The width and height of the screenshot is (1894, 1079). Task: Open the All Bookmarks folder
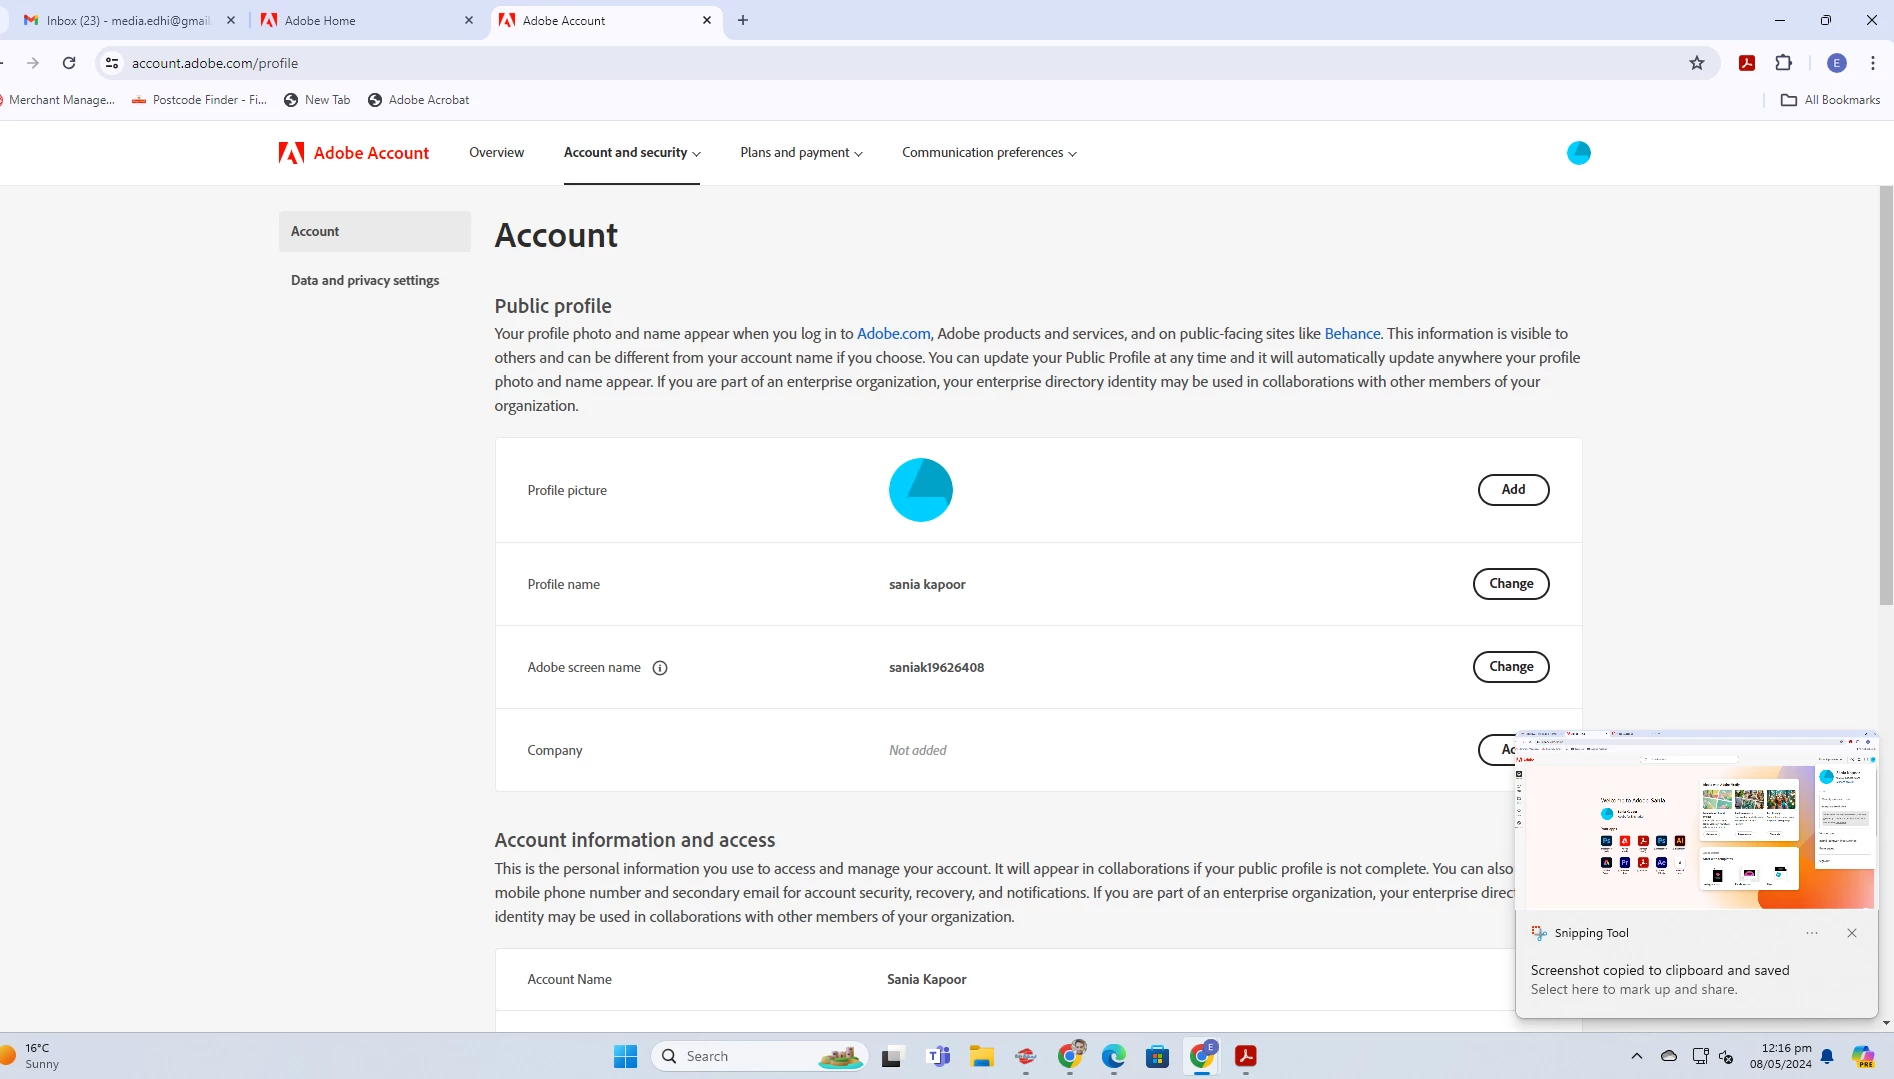1830,100
